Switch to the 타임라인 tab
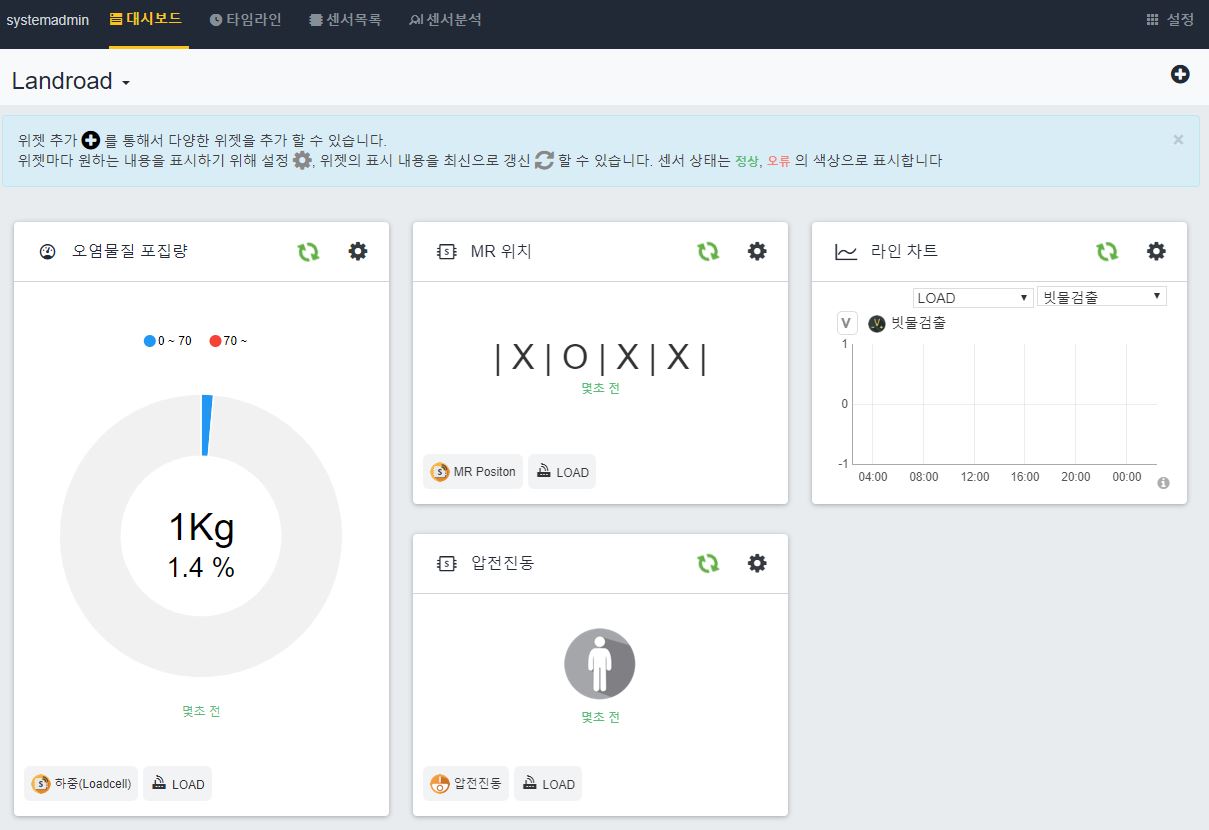Viewport: 1209px width, 830px height. tap(246, 20)
